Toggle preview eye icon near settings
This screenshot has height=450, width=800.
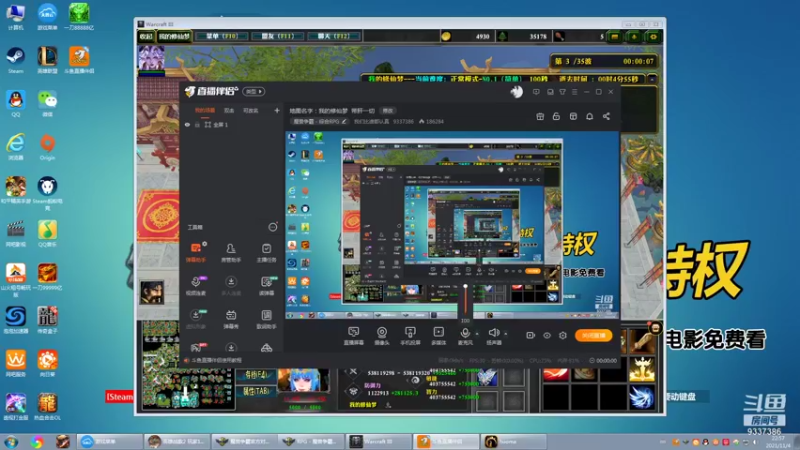(x=547, y=335)
